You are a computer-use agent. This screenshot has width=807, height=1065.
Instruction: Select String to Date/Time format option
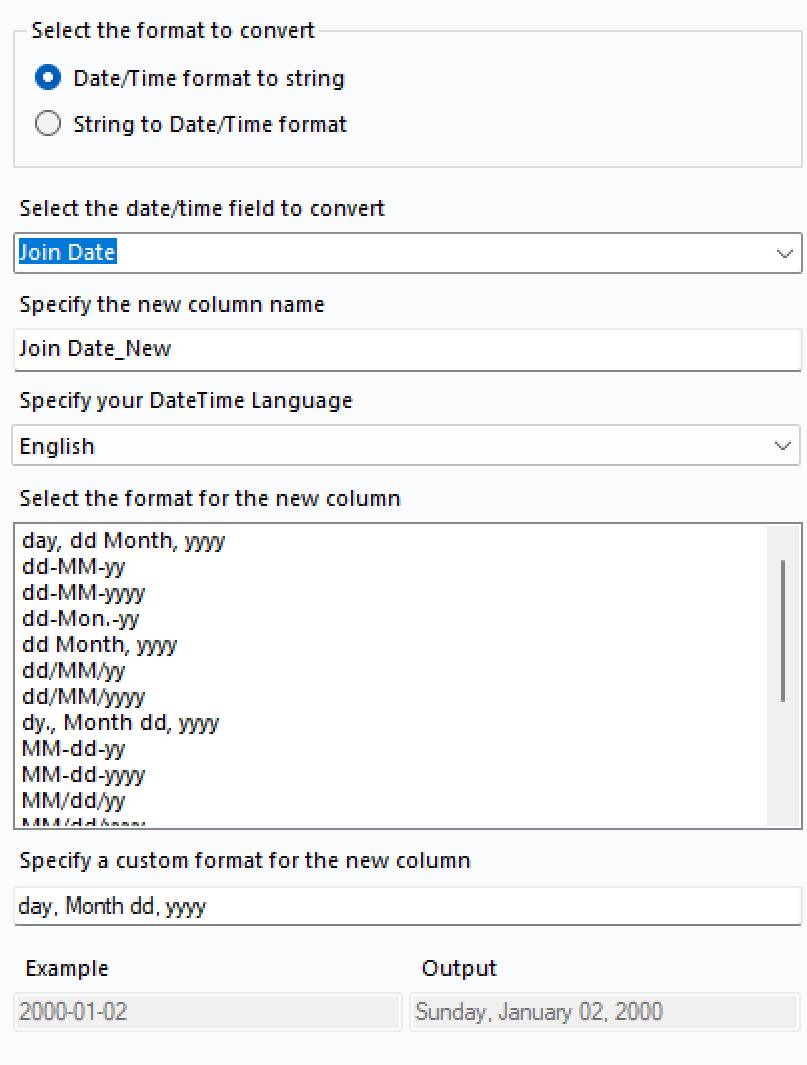click(48, 124)
